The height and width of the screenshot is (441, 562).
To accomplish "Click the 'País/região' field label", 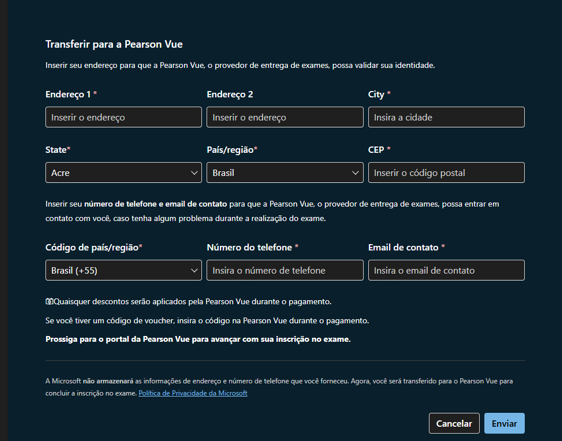I will (230, 150).
